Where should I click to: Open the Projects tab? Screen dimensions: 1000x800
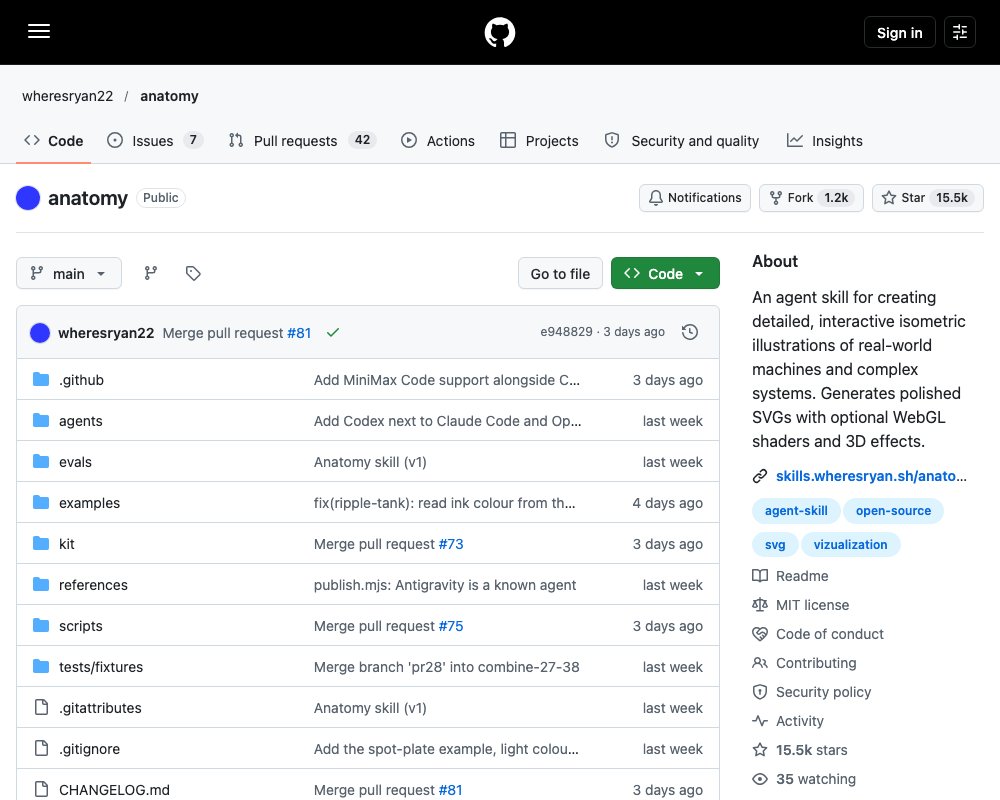tap(540, 140)
